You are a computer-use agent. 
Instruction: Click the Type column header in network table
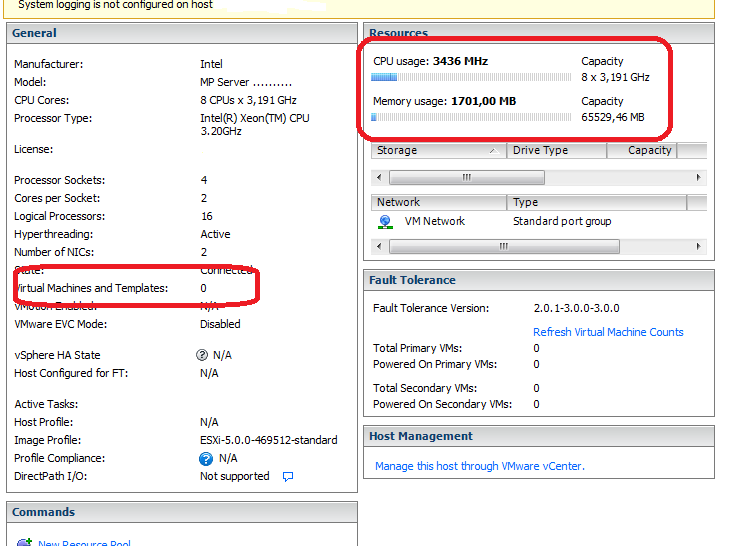(596, 202)
